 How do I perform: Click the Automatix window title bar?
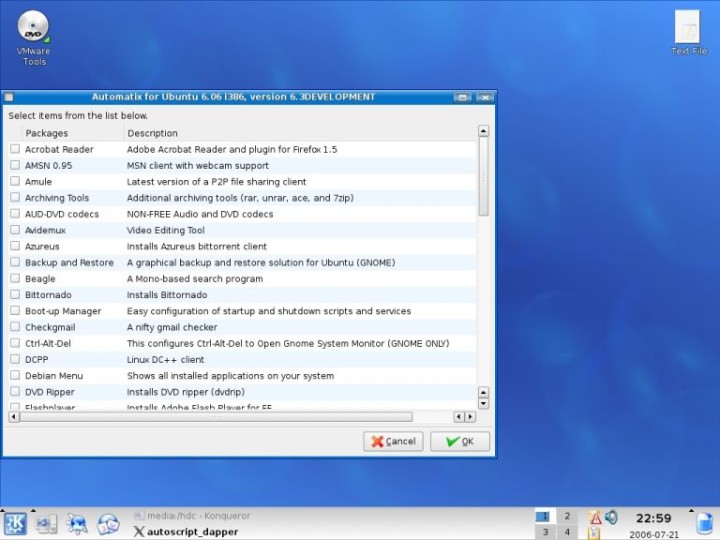[233, 97]
